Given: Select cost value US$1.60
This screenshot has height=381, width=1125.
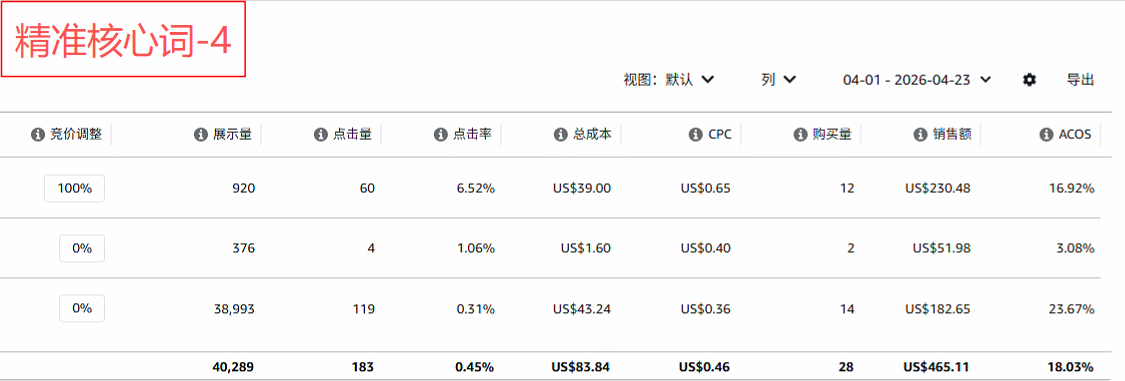Looking at the screenshot, I should [585, 249].
